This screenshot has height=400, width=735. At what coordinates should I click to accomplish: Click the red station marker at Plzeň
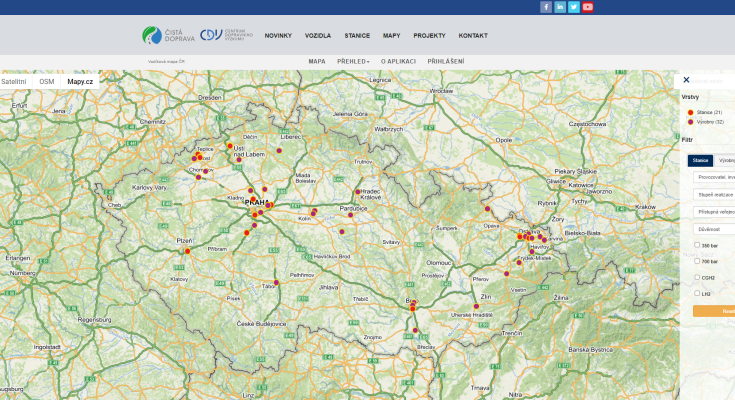(188, 251)
